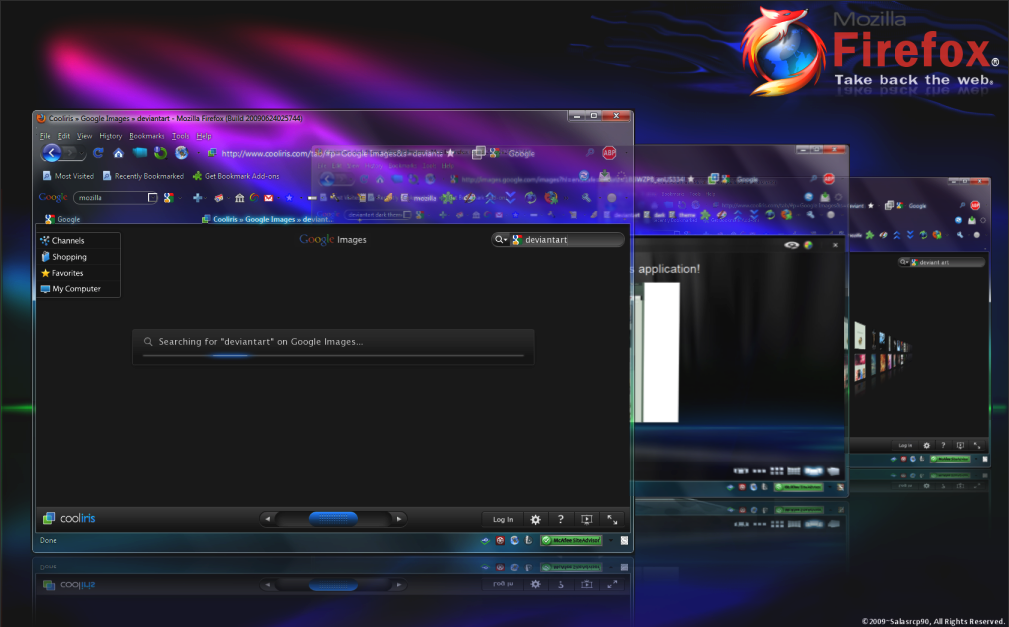The height and width of the screenshot is (627, 1009).
Task: Select Channels in the Cooliris sidebar
Action: 79,240
